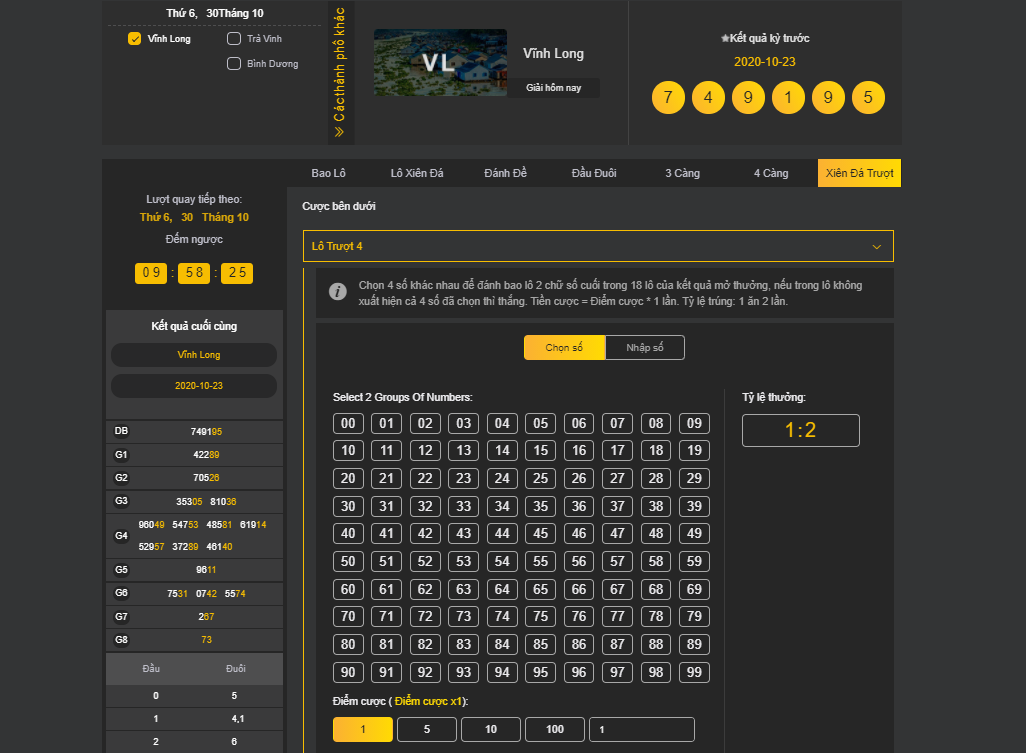The height and width of the screenshot is (753, 1026).
Task: Click the G4 prize badge in results
Action: tap(121, 535)
